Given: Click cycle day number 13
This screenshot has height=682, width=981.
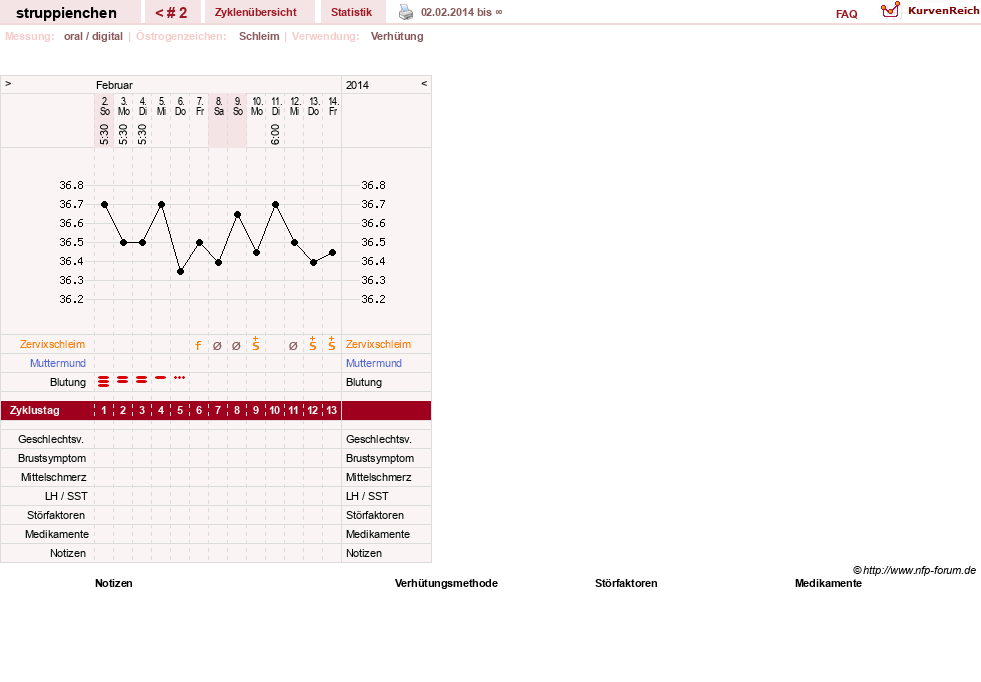Looking at the screenshot, I should tap(332, 410).
